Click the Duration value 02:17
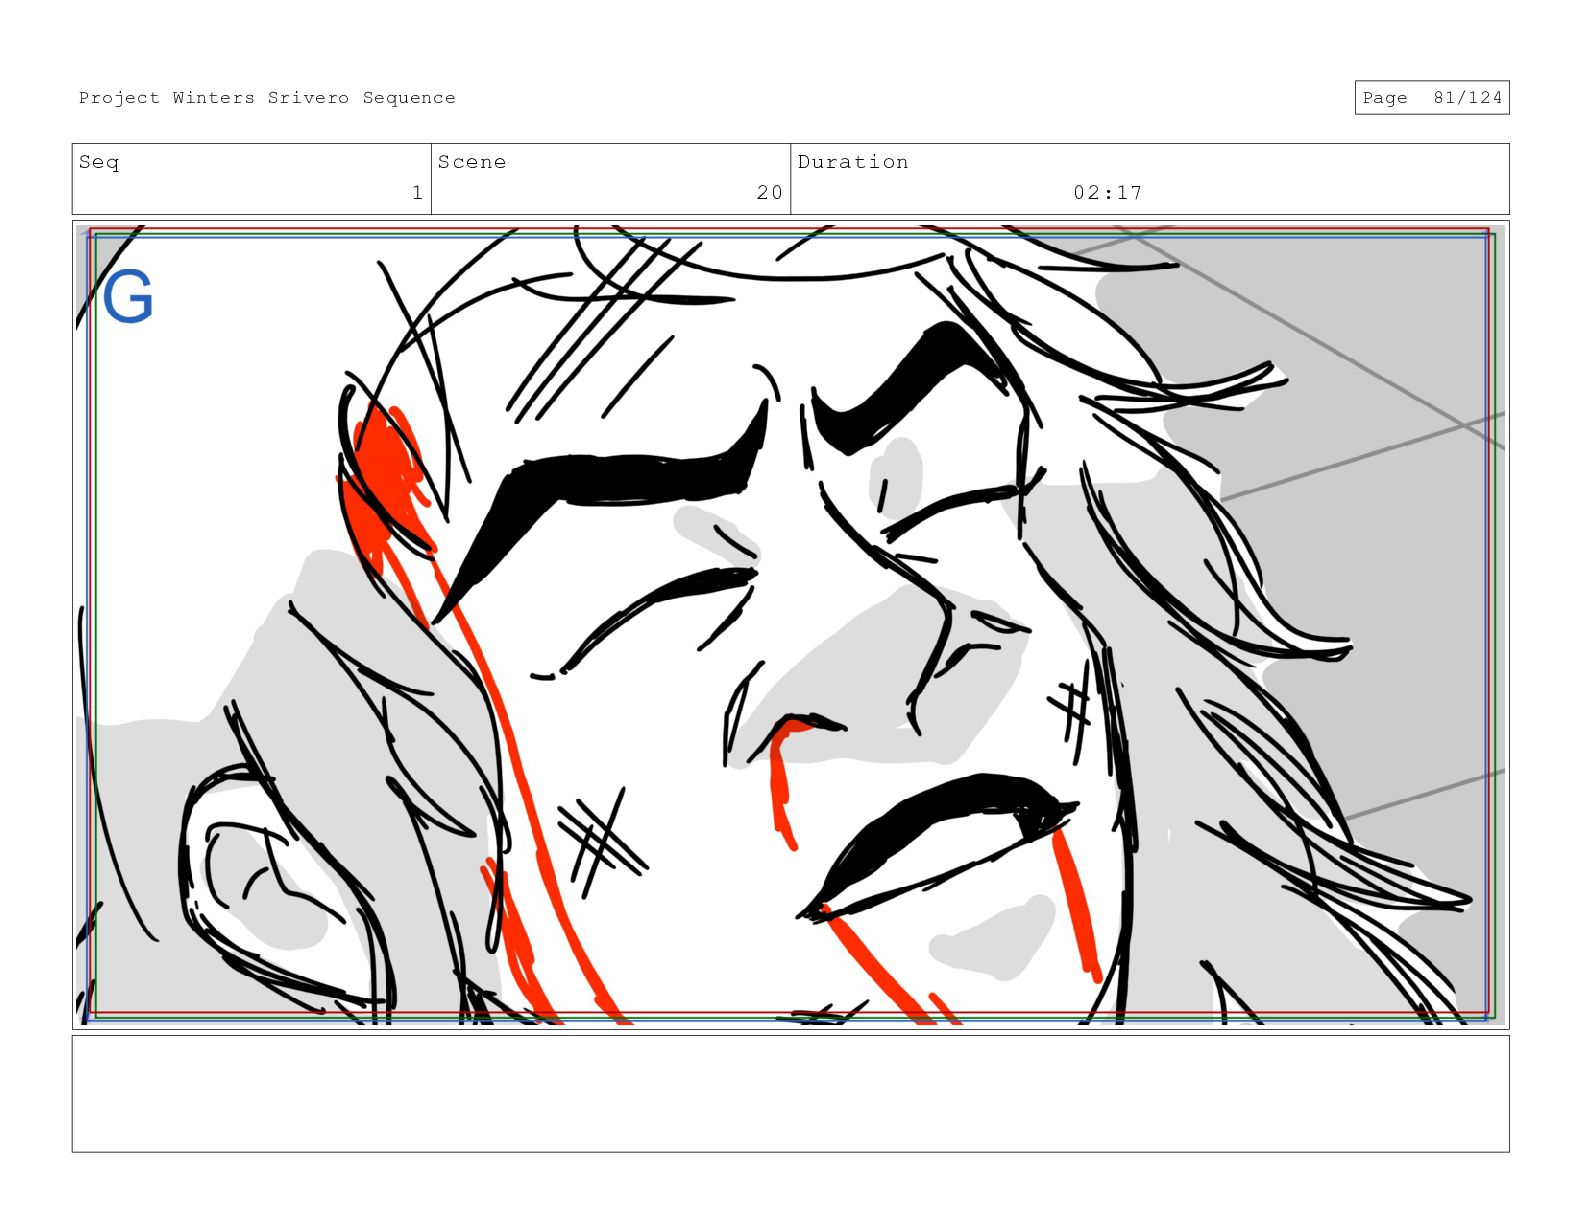Image resolution: width=1584 pixels, height=1224 pixels. pos(1107,192)
